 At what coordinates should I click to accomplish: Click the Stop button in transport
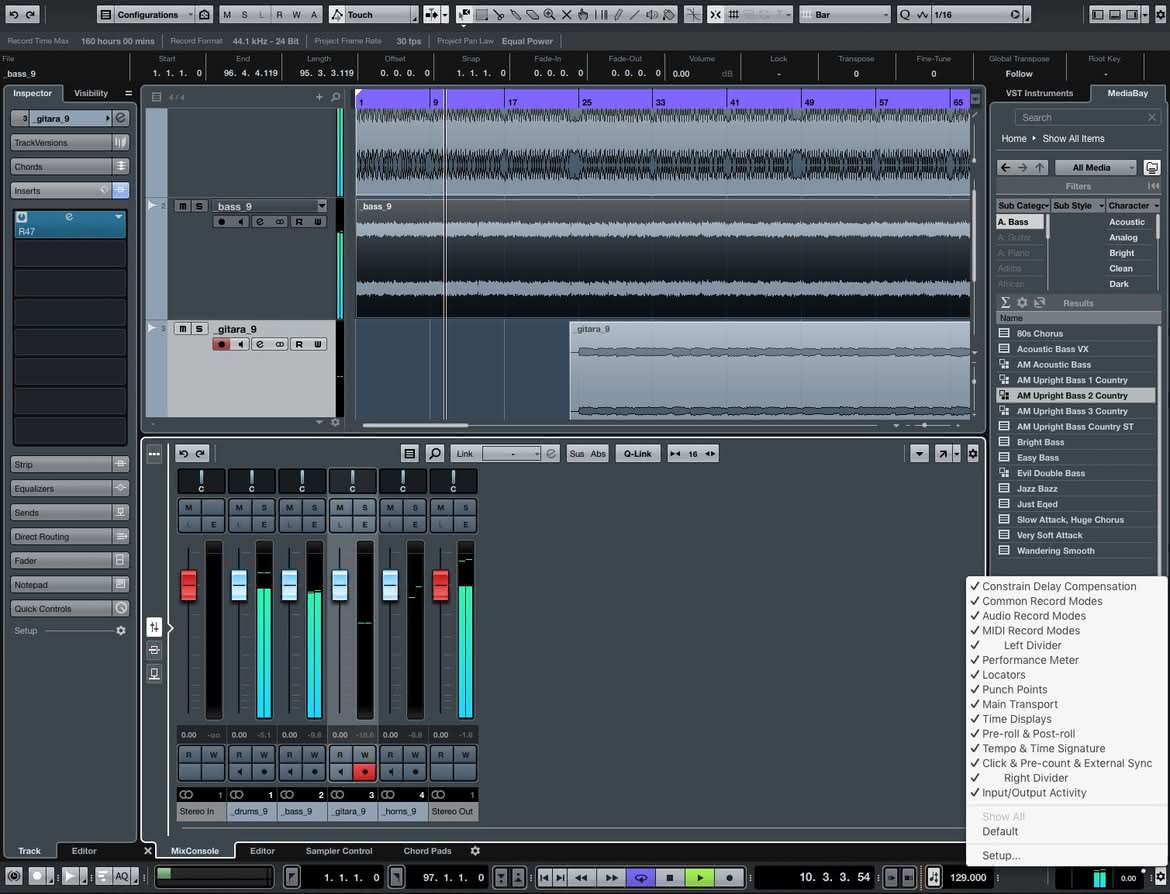(x=669, y=878)
